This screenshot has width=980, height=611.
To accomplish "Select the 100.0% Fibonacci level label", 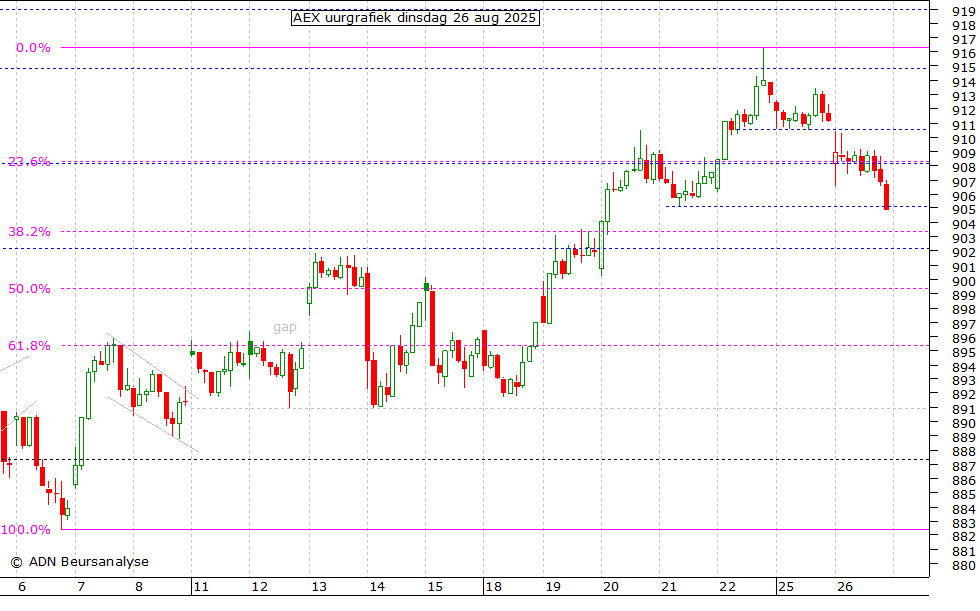I will [26, 529].
